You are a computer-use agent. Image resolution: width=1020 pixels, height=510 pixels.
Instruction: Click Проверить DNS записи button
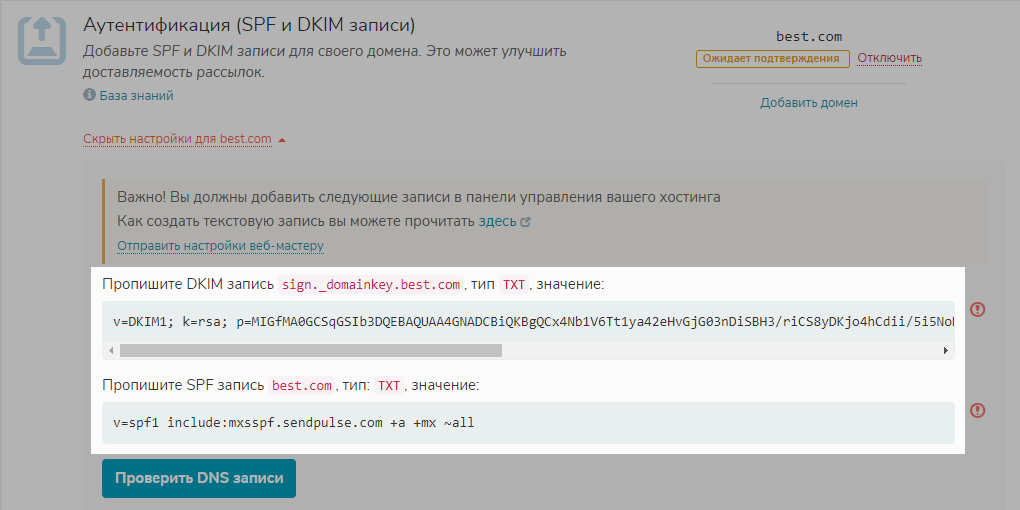(199, 478)
